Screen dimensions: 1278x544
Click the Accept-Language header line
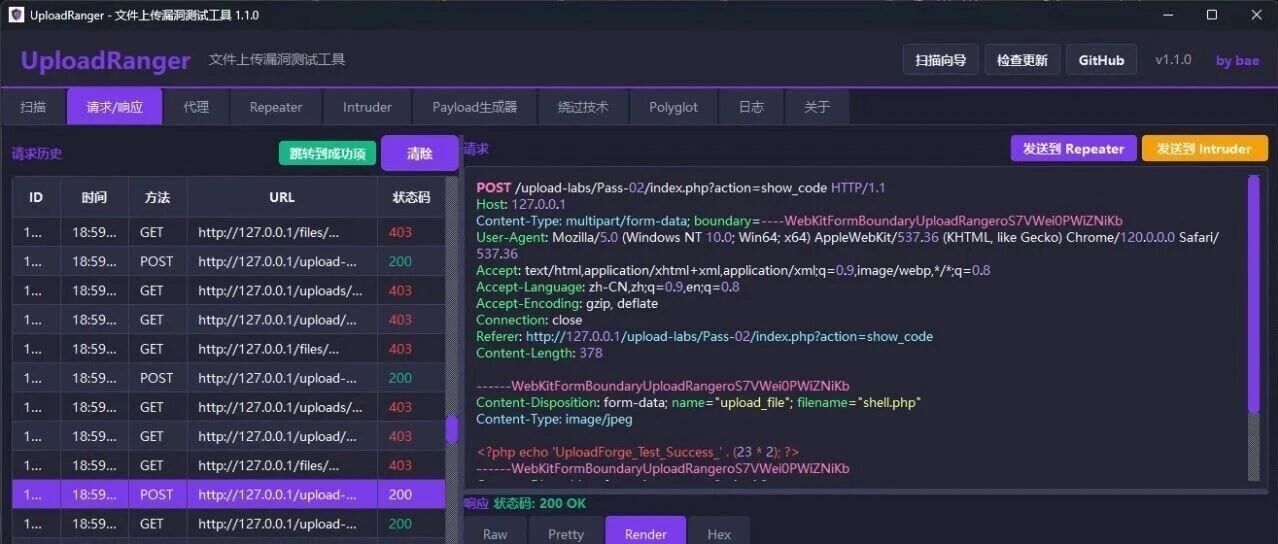pyautogui.click(x=608, y=287)
